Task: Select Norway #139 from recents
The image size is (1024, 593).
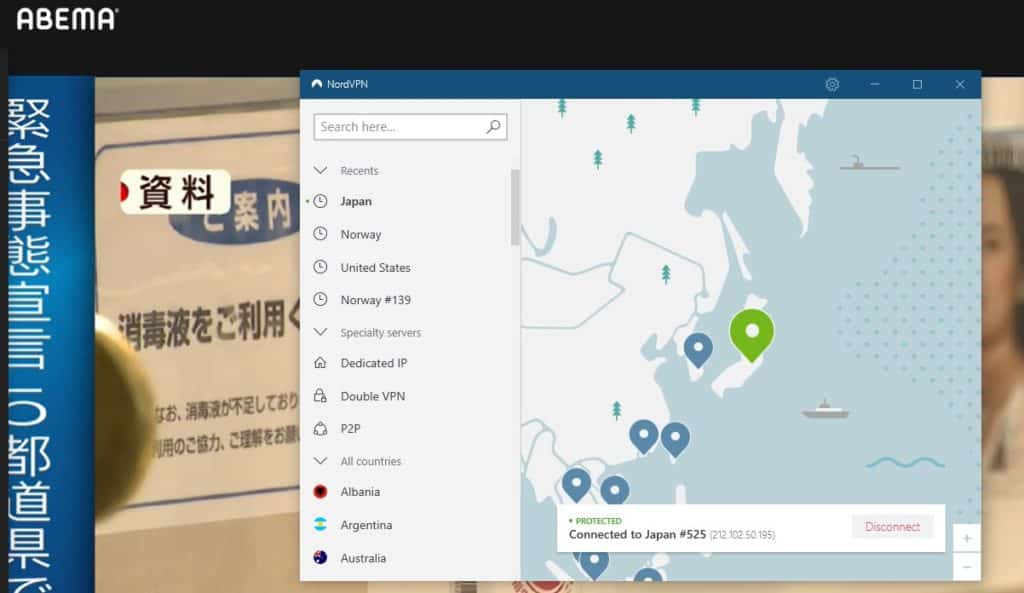Action: pos(376,300)
